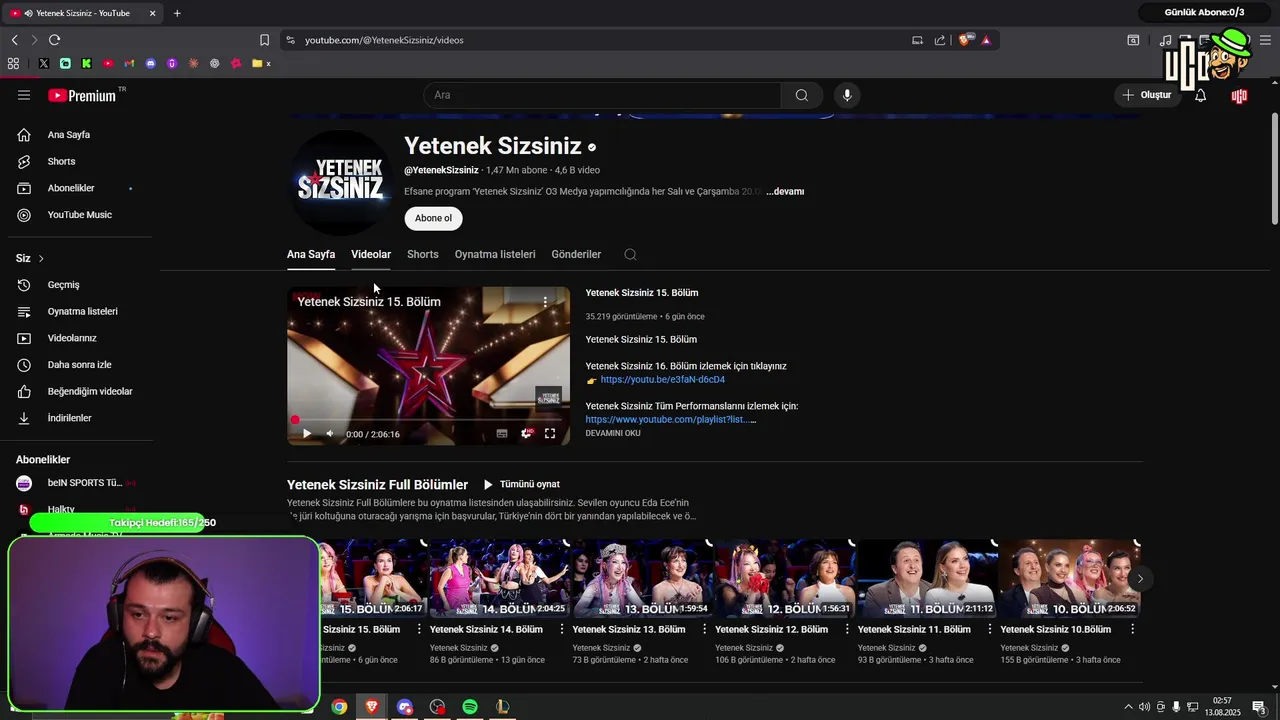Open the Discord bookmark icon
Screen dimensions: 1280x720
151,63
